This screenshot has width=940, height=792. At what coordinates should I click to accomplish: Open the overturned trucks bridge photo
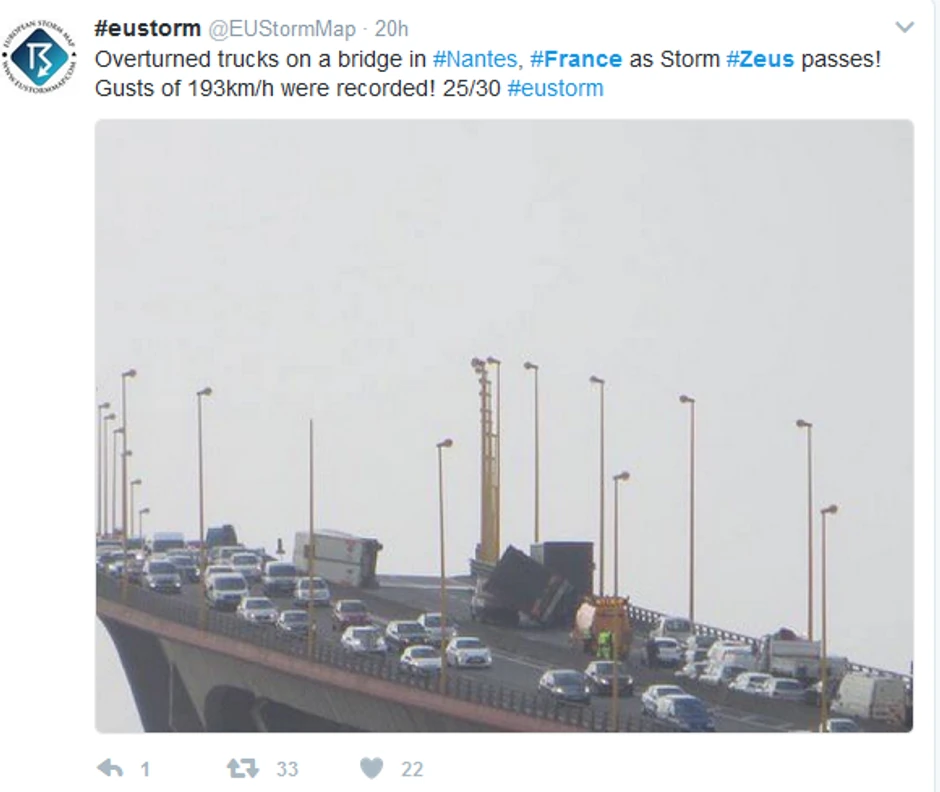[504, 426]
